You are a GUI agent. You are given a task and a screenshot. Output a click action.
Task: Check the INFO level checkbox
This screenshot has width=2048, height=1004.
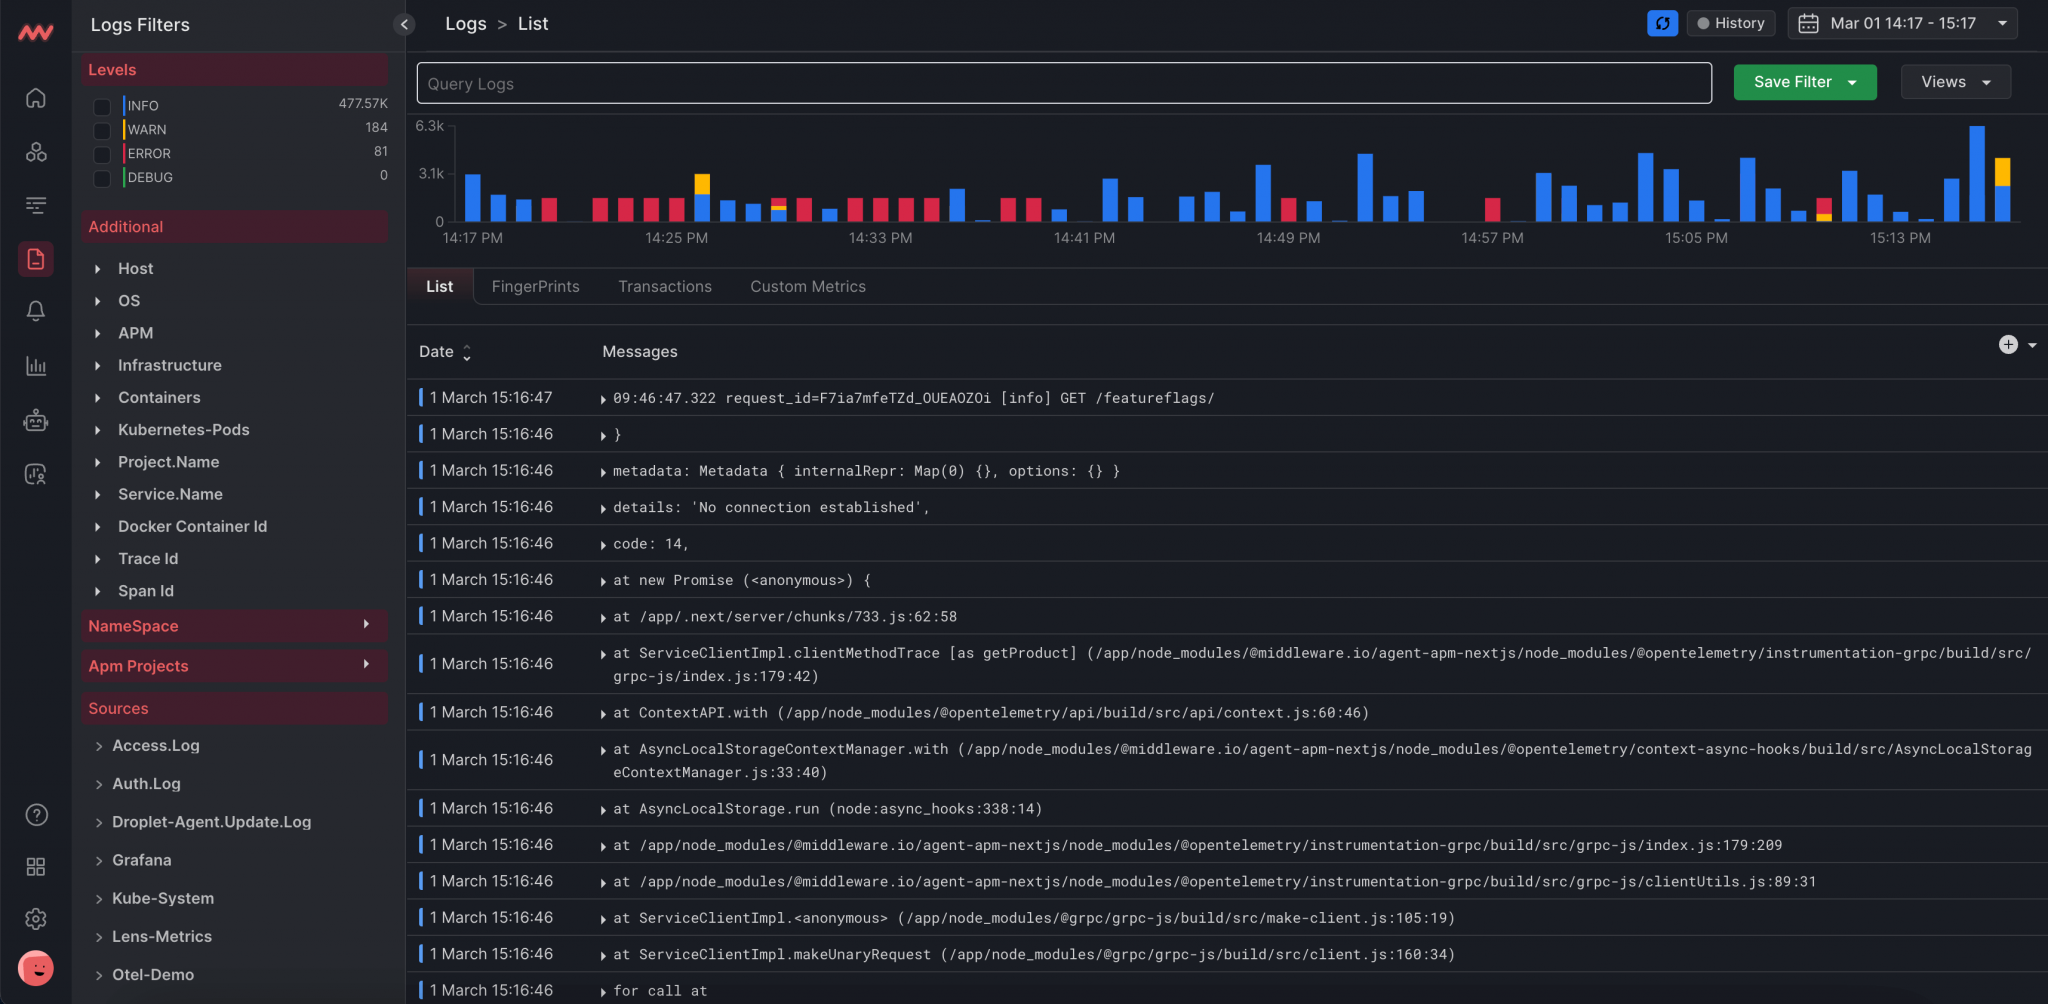(101, 106)
